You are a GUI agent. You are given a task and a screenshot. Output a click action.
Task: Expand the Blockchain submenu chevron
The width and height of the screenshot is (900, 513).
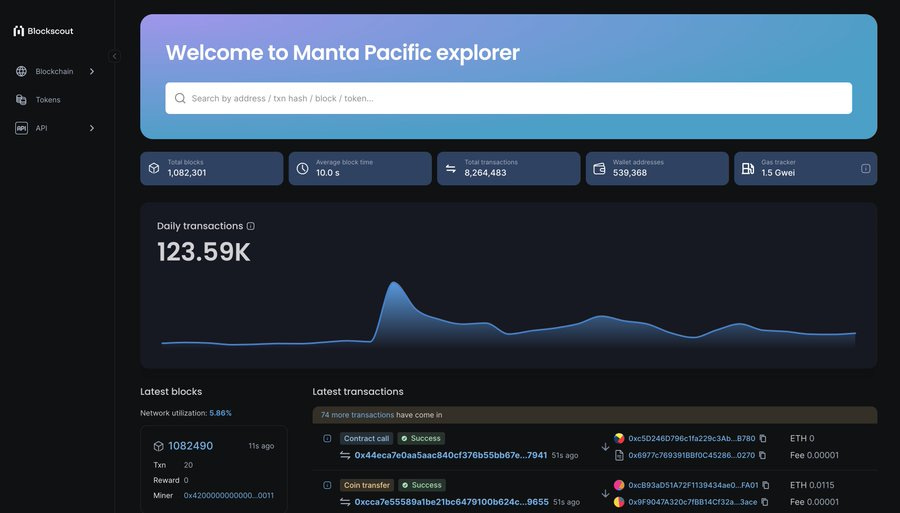(92, 71)
